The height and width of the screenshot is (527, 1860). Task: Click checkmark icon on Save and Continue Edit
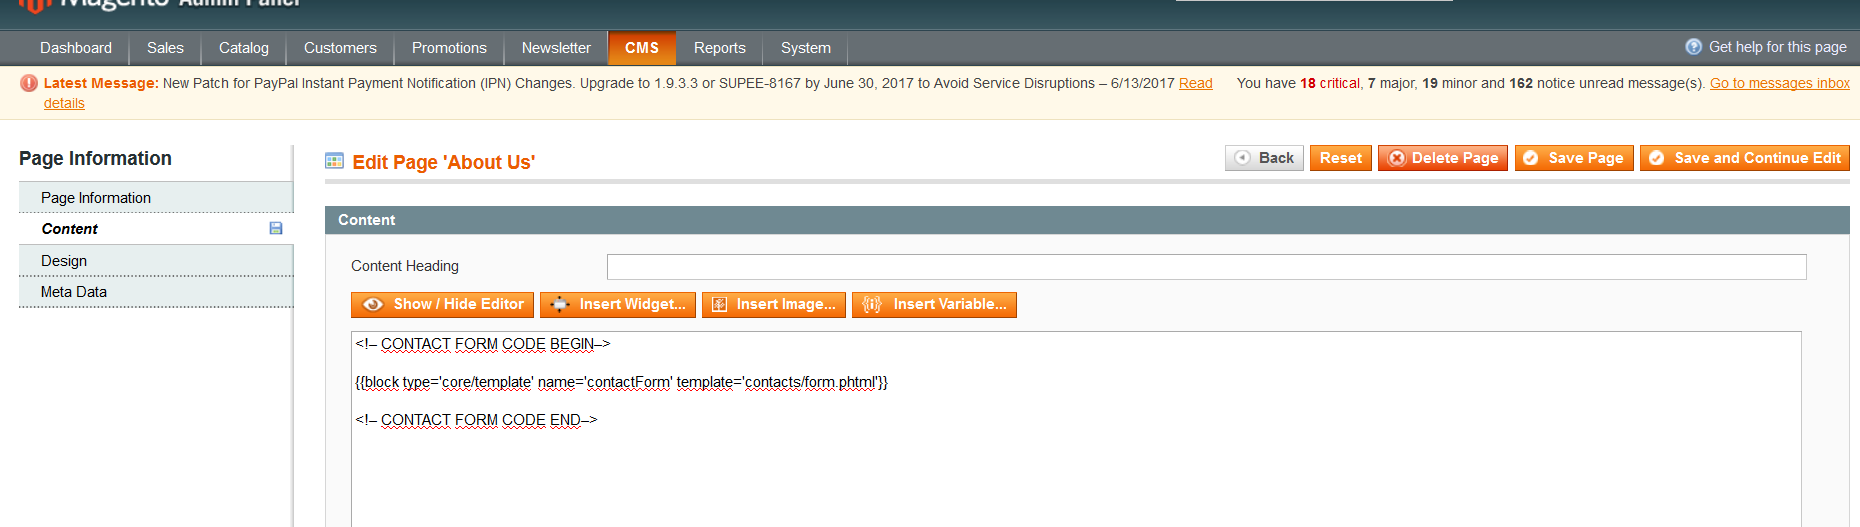point(1656,158)
